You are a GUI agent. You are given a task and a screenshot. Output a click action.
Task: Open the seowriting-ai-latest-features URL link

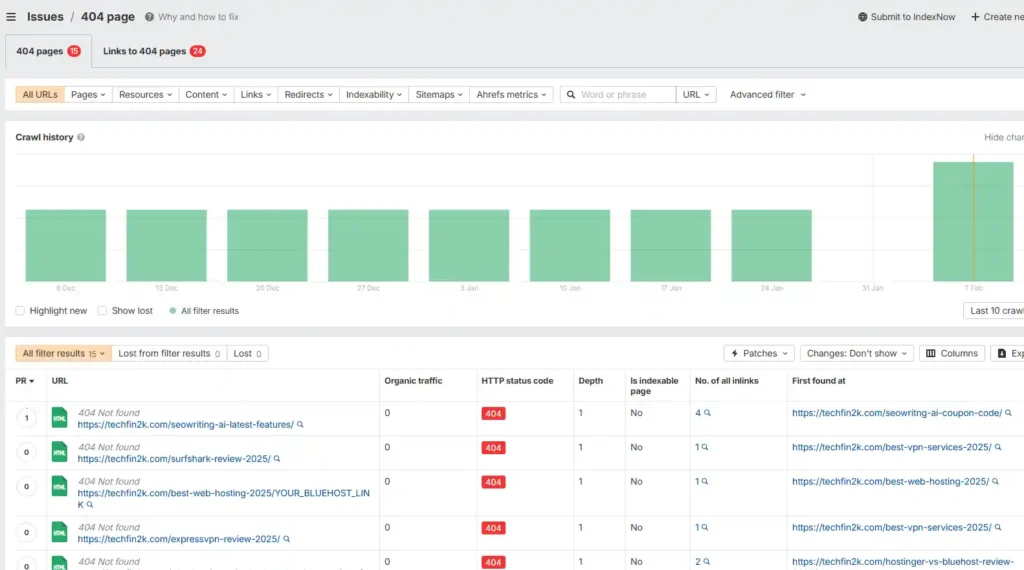(185, 424)
